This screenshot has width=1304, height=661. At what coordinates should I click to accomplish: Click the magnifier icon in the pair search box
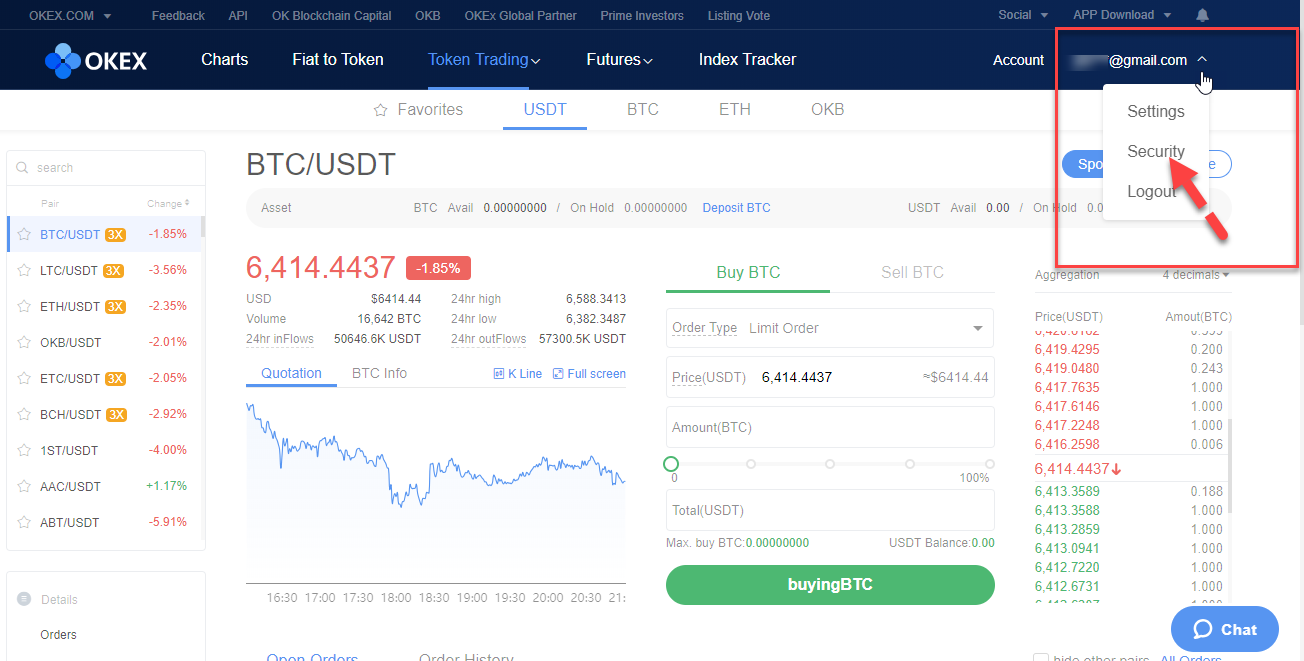[22, 168]
